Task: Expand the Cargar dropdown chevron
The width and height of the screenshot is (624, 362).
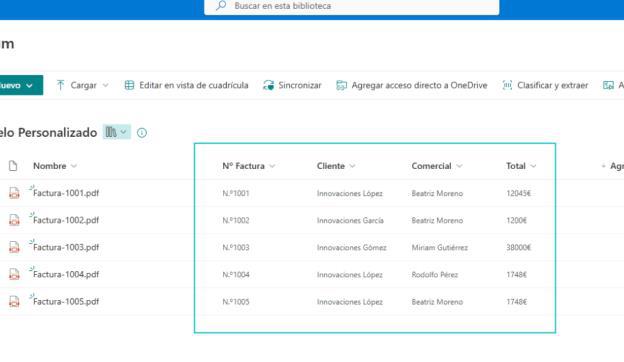Action: 105,85
